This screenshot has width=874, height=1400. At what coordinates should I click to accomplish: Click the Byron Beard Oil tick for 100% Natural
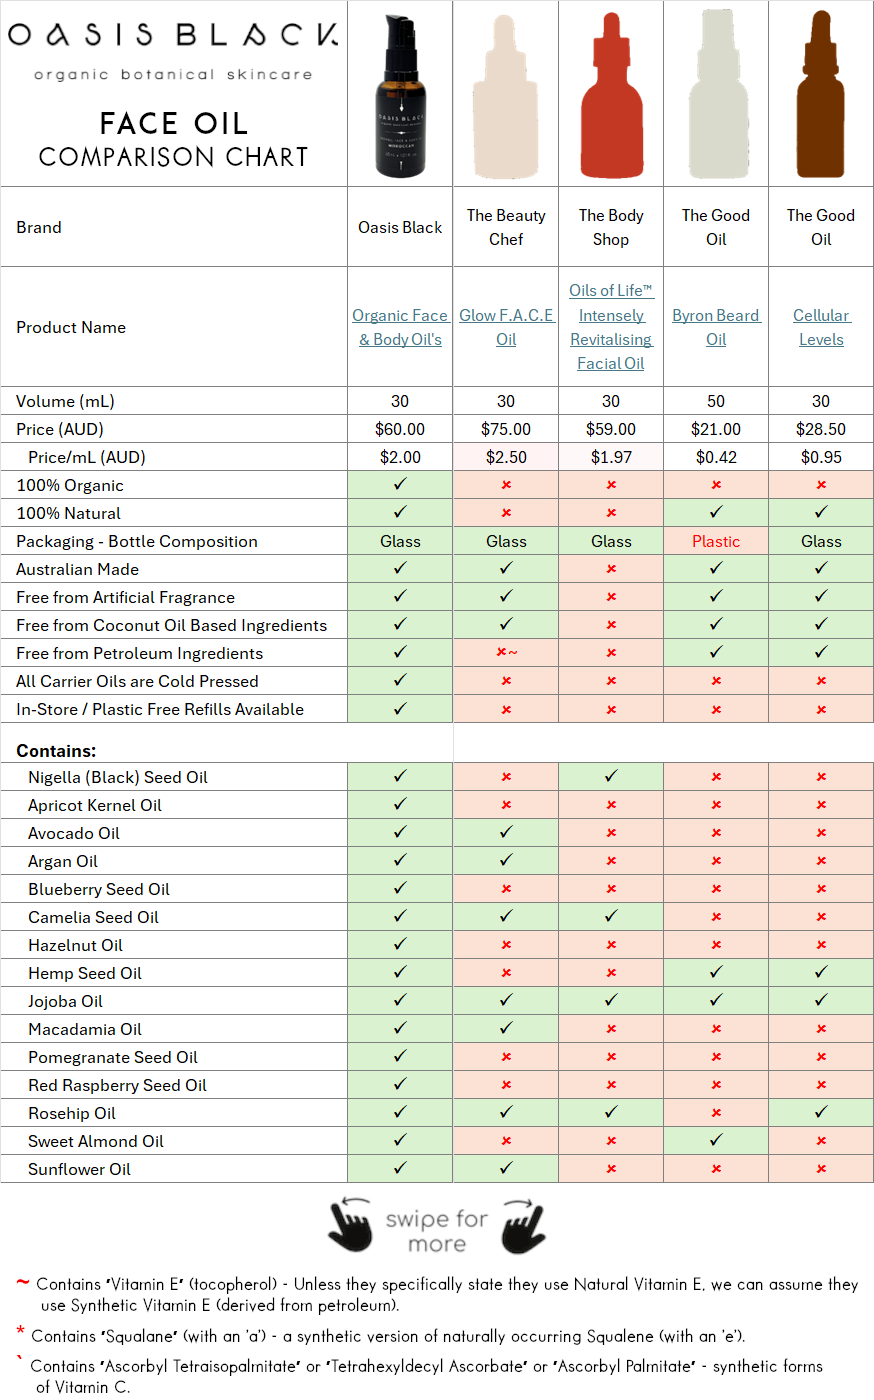coord(716,512)
